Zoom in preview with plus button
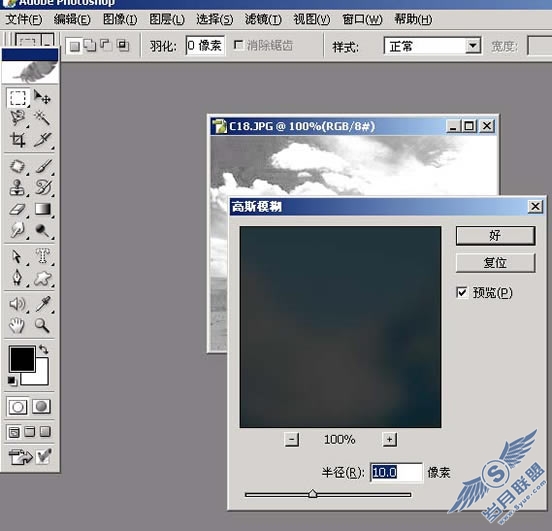Image resolution: width=552 pixels, height=531 pixels. point(389,440)
